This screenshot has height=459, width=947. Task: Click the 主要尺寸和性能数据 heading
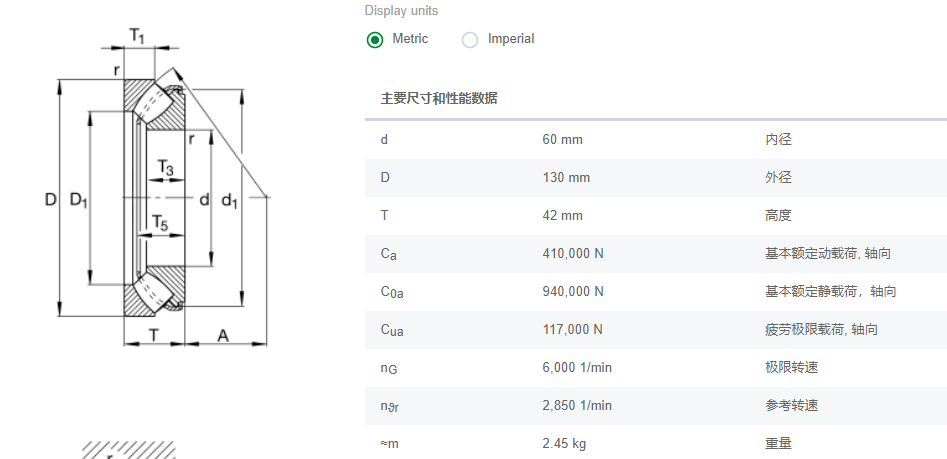coord(439,98)
